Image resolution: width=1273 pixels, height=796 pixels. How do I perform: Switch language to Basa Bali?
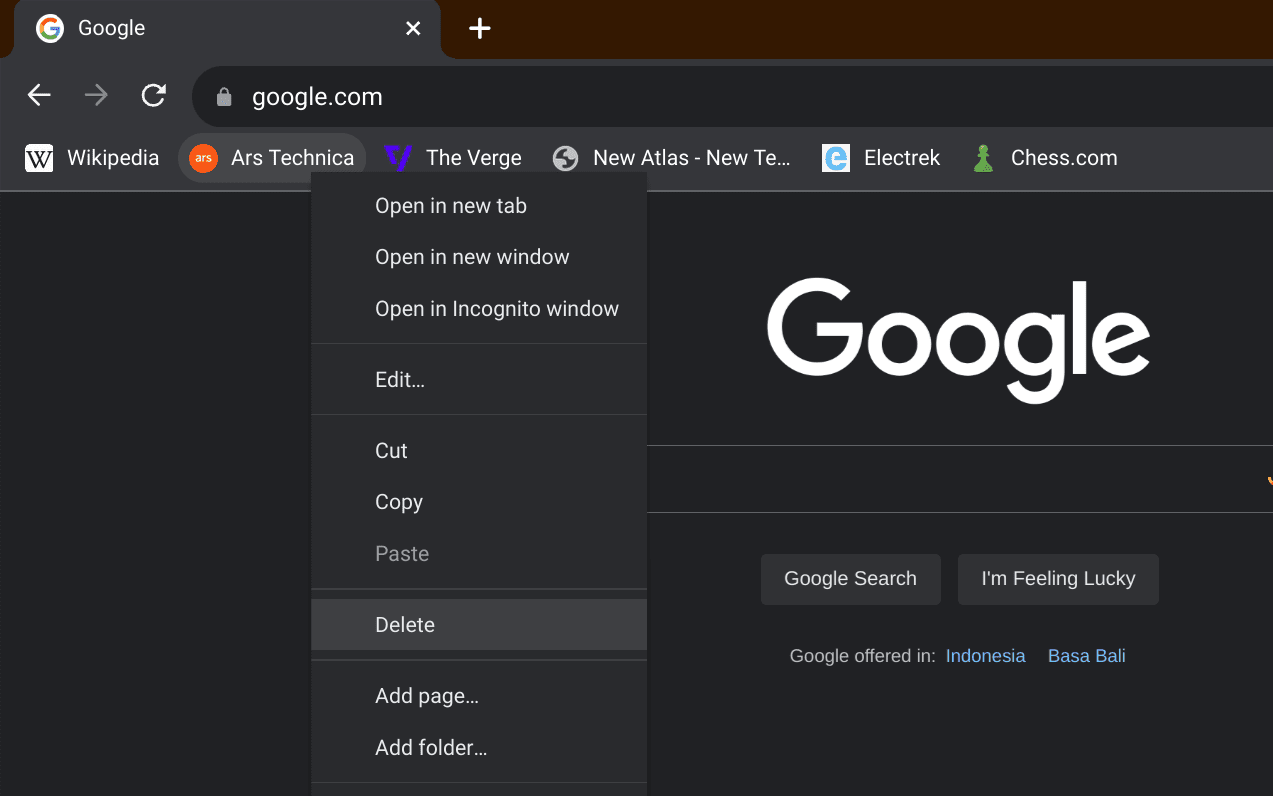1086,656
